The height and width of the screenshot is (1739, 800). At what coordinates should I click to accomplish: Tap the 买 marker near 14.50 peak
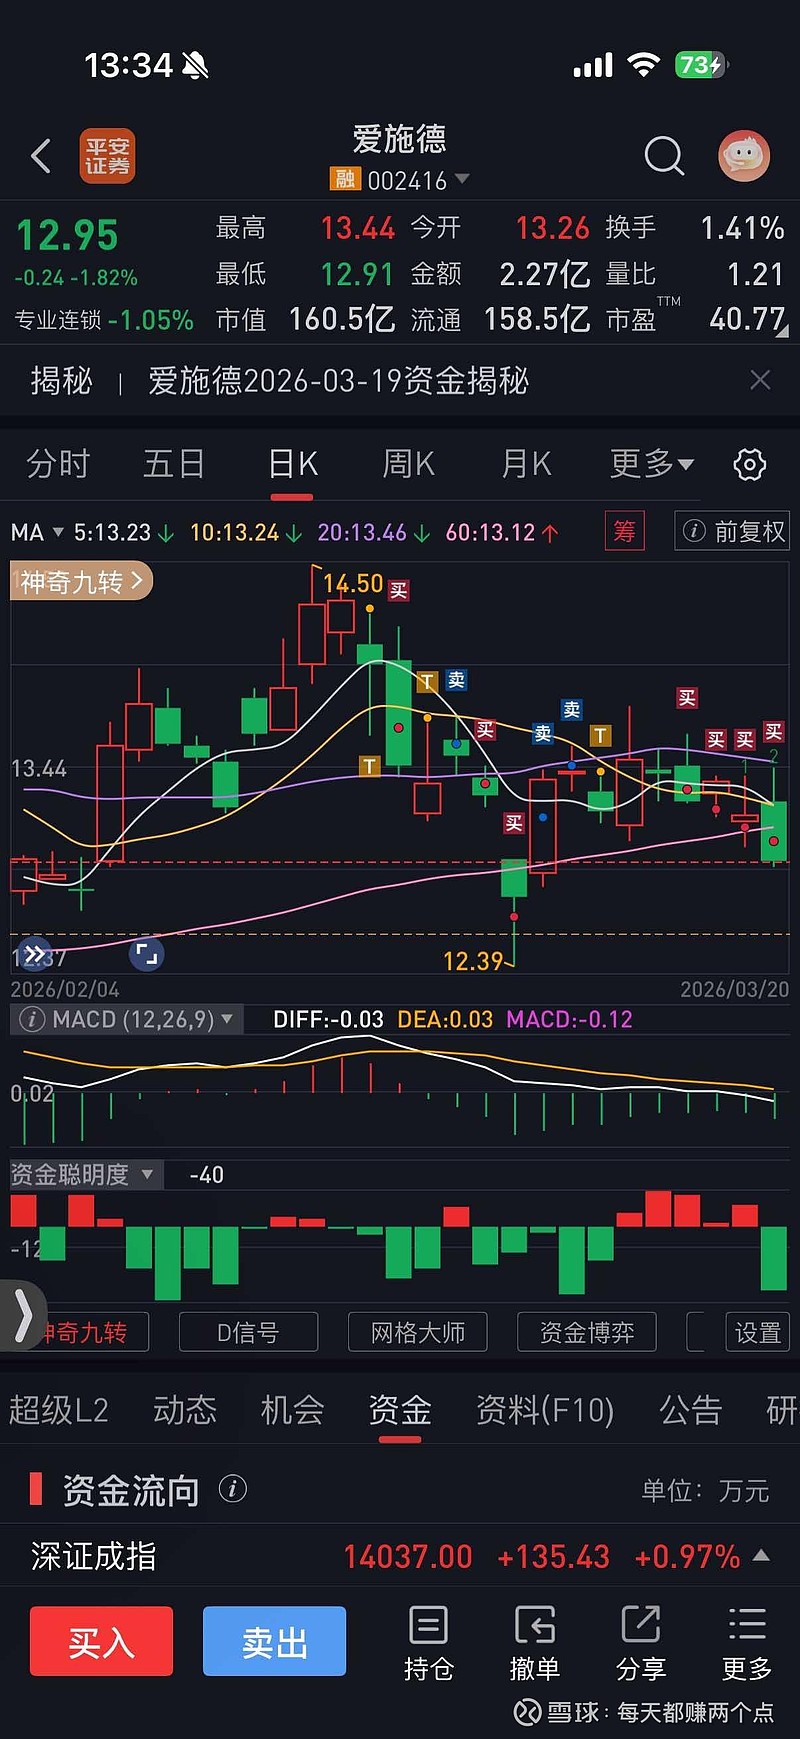tap(398, 591)
